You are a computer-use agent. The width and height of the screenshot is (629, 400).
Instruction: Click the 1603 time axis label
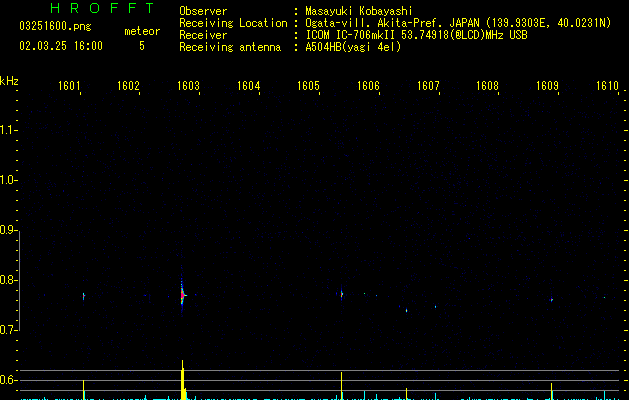[188, 85]
